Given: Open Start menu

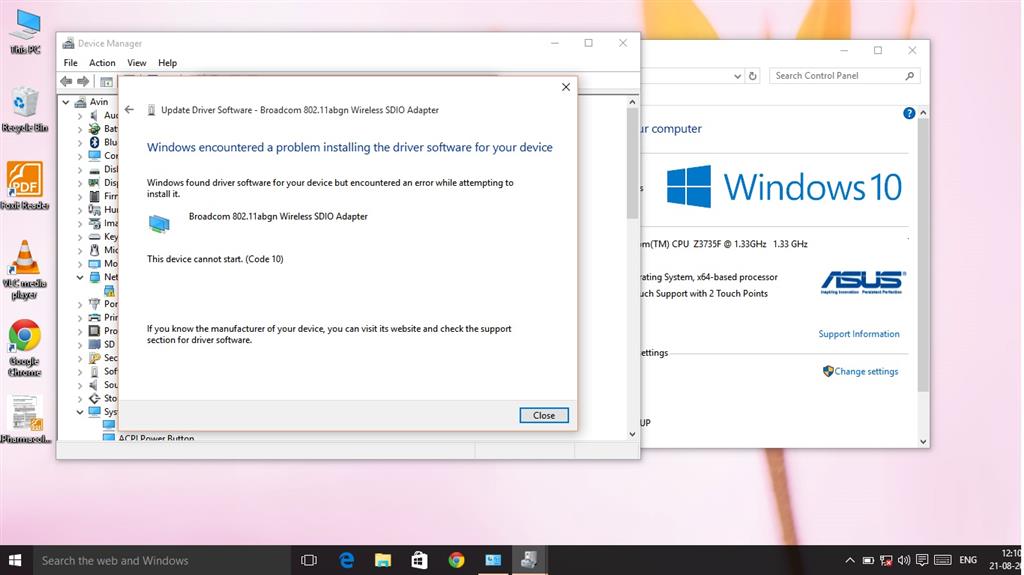Looking at the screenshot, I should click(x=15, y=560).
